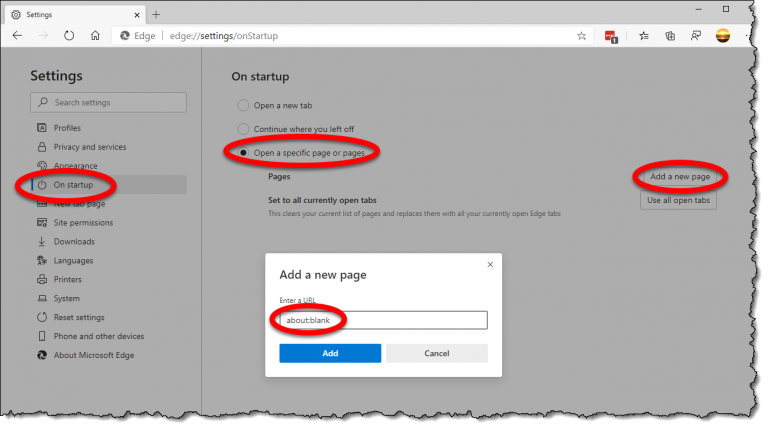Click the Reset settings circular icon
768x429 pixels.
tap(42, 317)
